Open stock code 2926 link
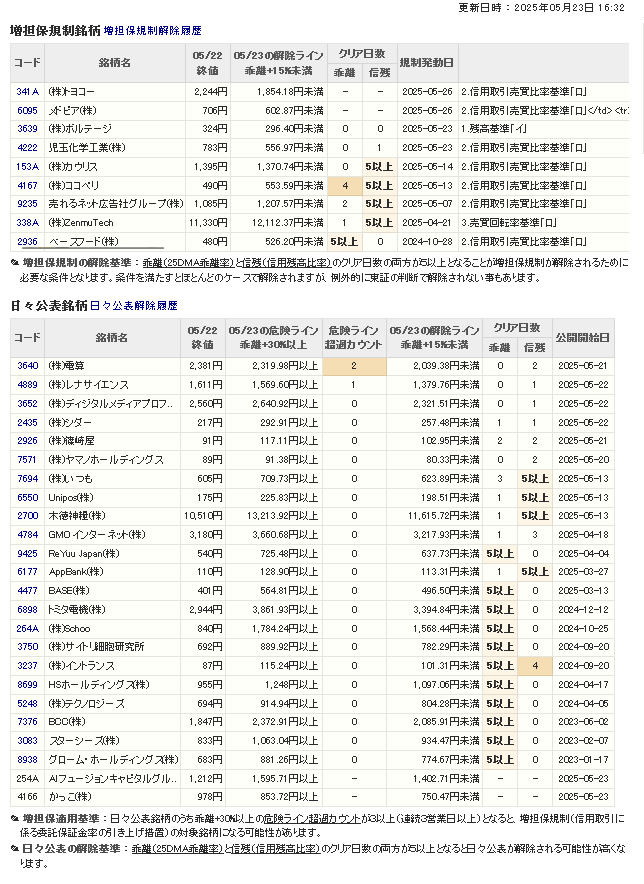Screen dimensions: 644x884 [x=27, y=441]
